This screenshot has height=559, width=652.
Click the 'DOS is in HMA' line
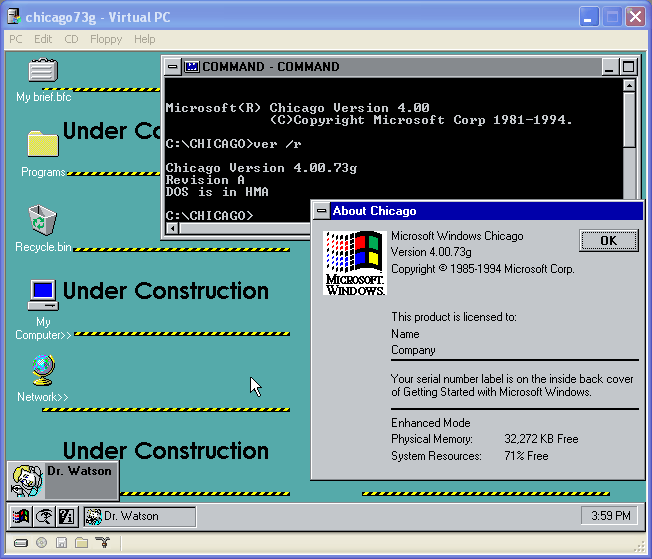coord(217,192)
